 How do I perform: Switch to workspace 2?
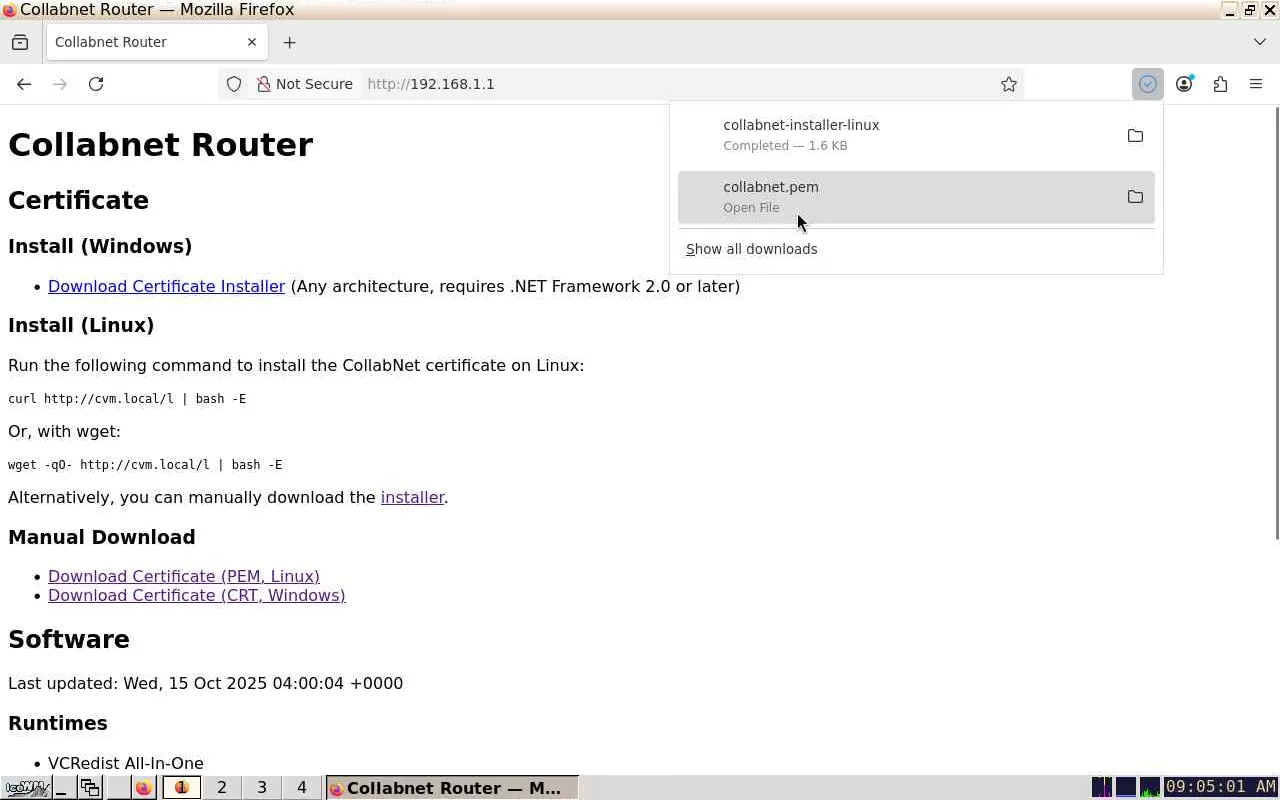222,788
